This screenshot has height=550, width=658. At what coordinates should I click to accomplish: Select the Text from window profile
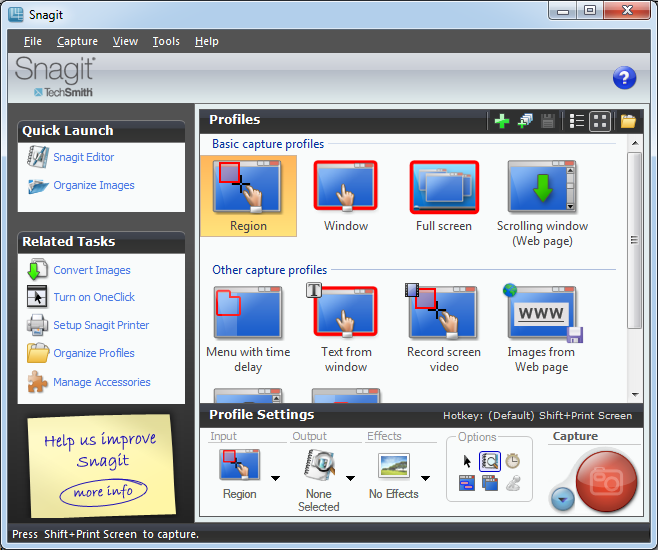346,329
